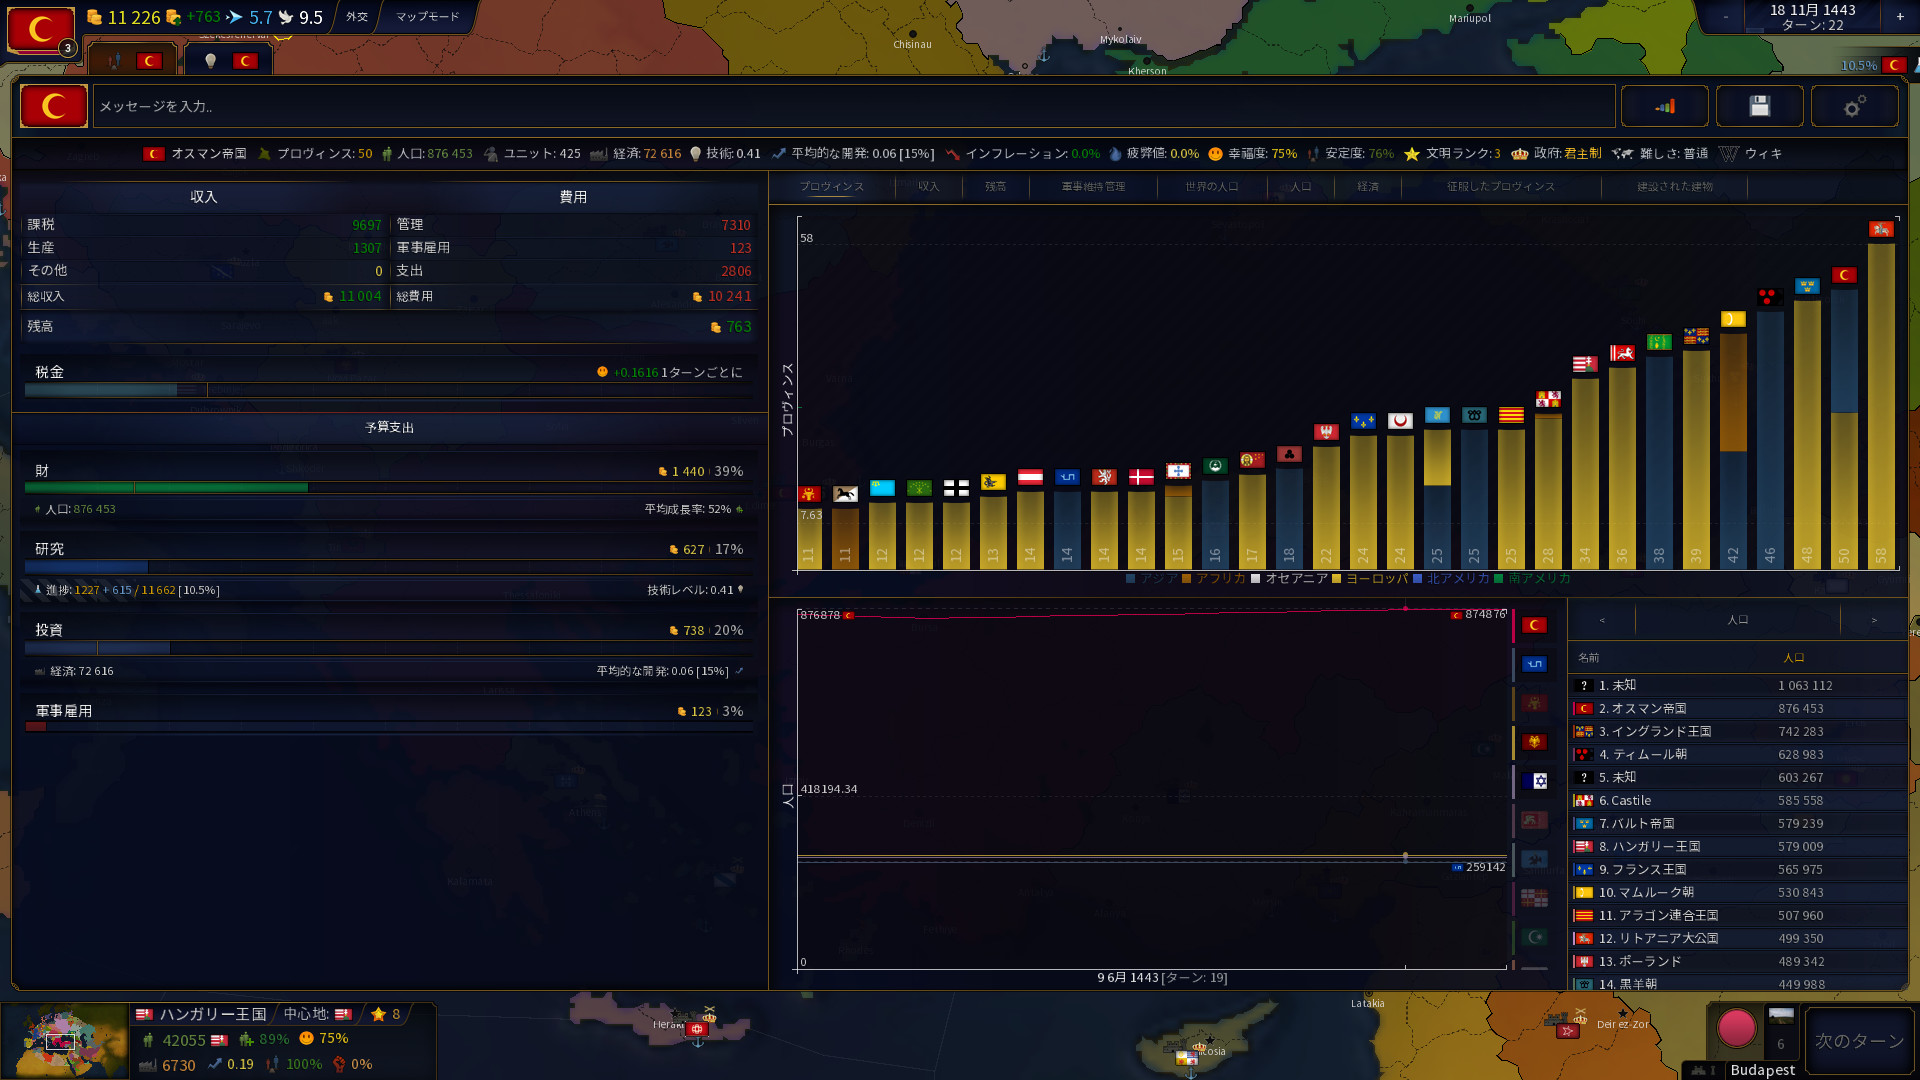Screen dimensions: 1920x1080
Task: Open the settings gears icon
Action: tap(1854, 106)
